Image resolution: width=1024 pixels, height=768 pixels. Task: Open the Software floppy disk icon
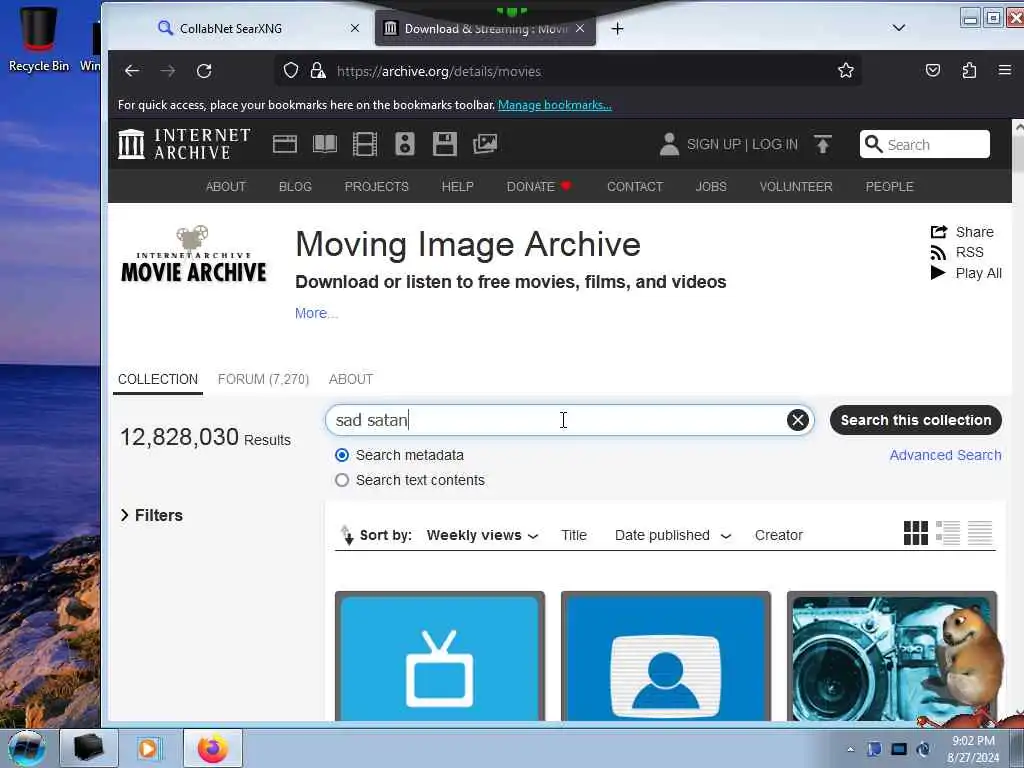click(x=445, y=144)
